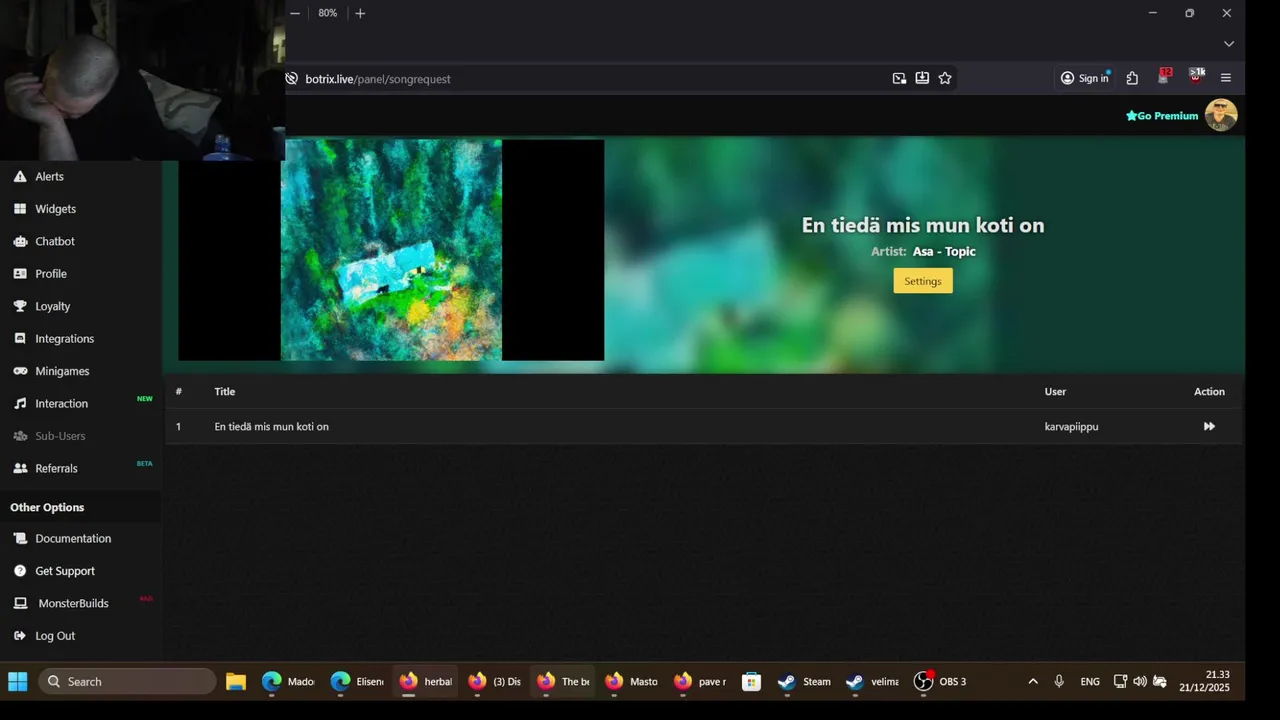Click the install site app icon
This screenshot has height=720, width=1280.
[x=922, y=78]
